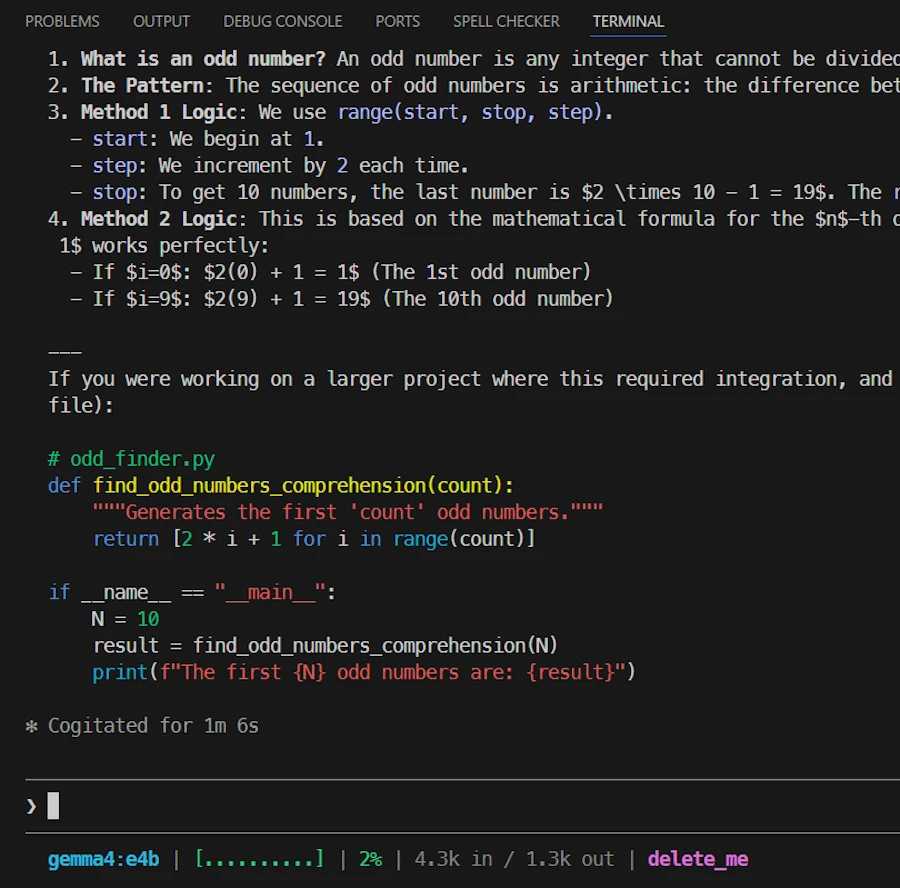This screenshot has width=900, height=888.
Task: Click the range(start, stop, step) code
Action: coord(470,113)
